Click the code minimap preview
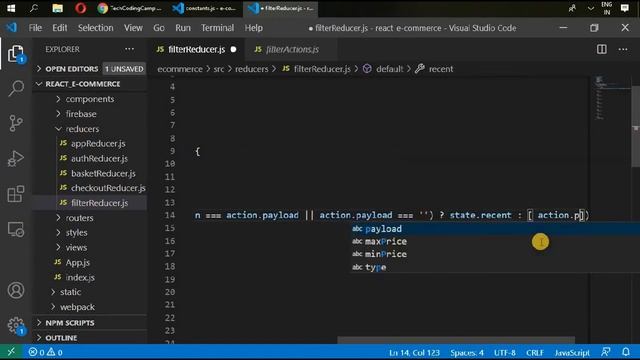The height and width of the screenshot is (360, 640). tap(610, 98)
